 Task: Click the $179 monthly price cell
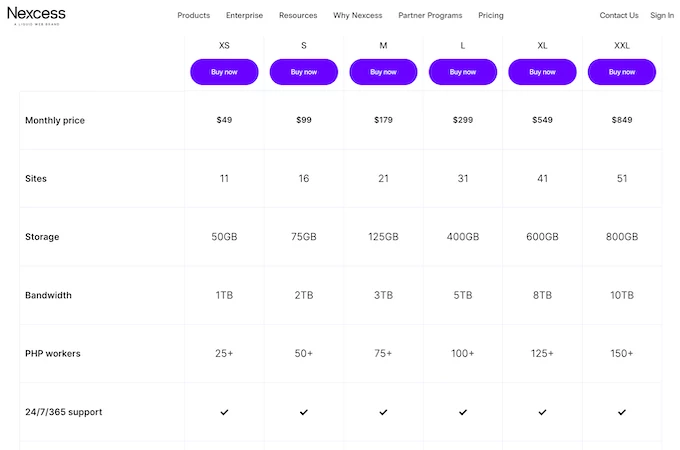(383, 120)
